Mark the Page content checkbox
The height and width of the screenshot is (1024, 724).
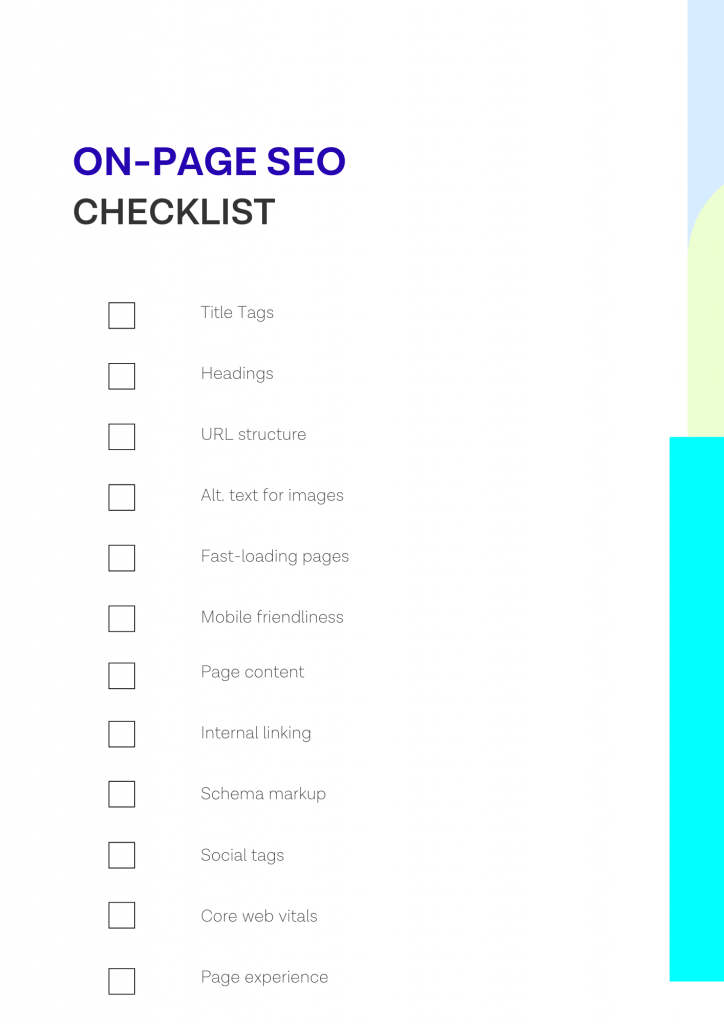121,675
